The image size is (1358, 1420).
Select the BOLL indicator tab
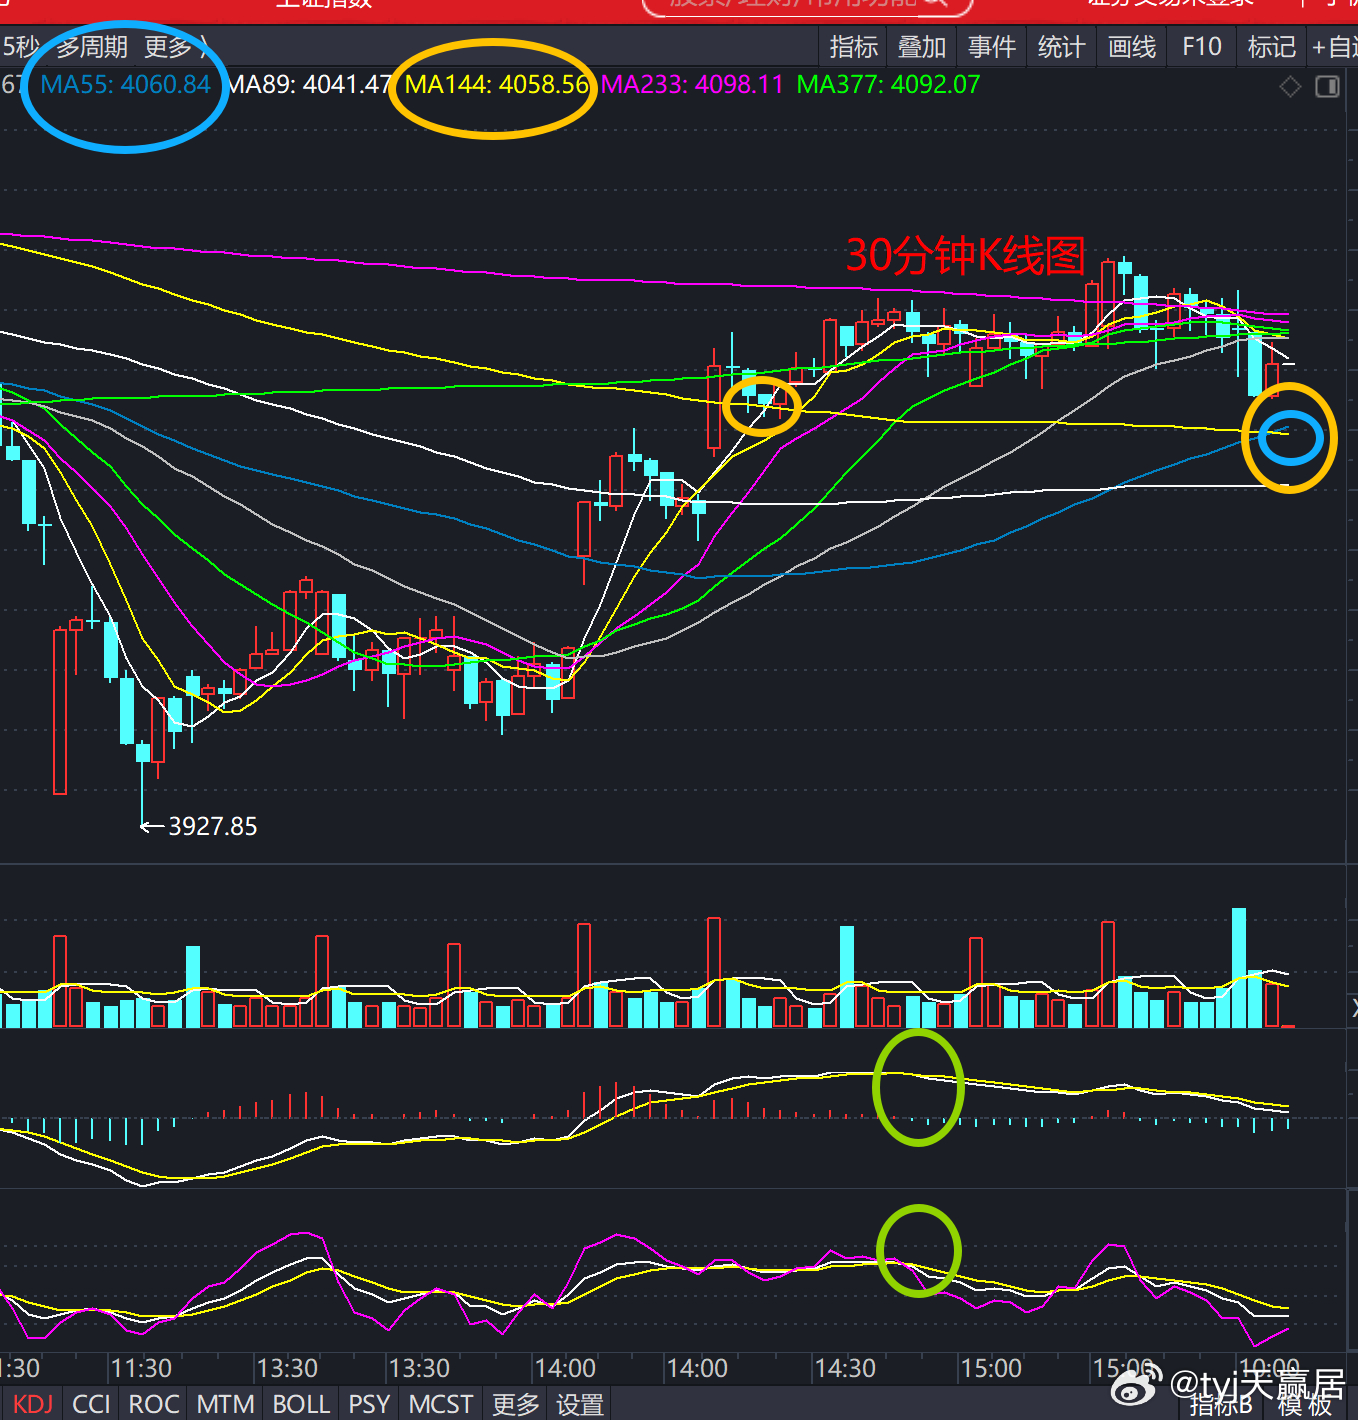click(x=301, y=1404)
